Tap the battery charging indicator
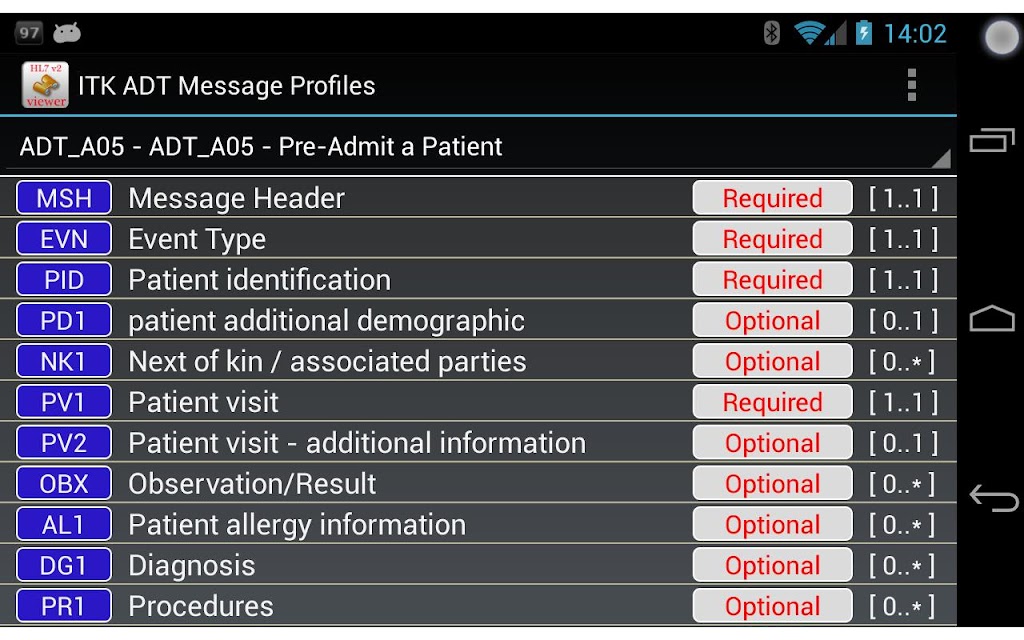Screen dimensions: 1024x640 [863, 33]
